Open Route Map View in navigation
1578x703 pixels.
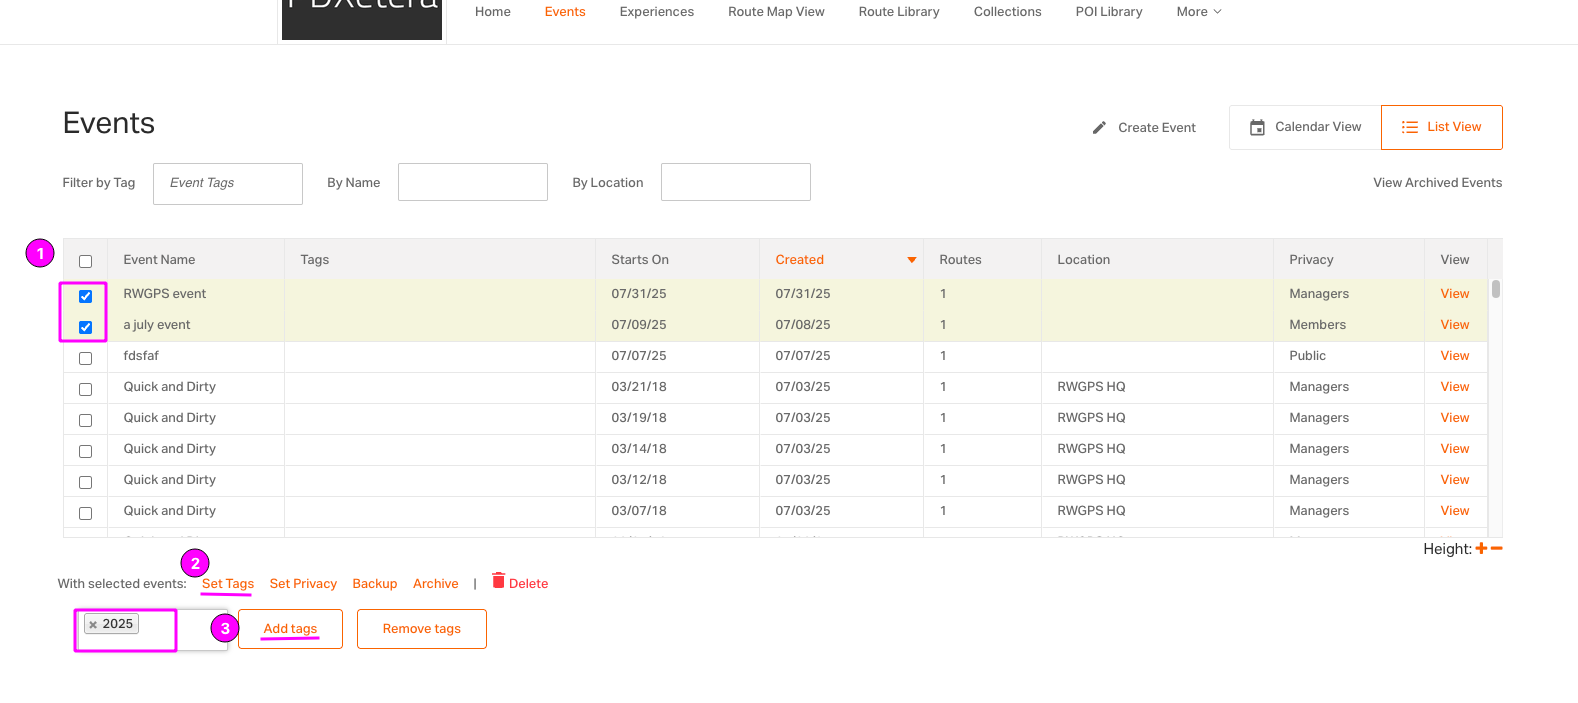(776, 12)
